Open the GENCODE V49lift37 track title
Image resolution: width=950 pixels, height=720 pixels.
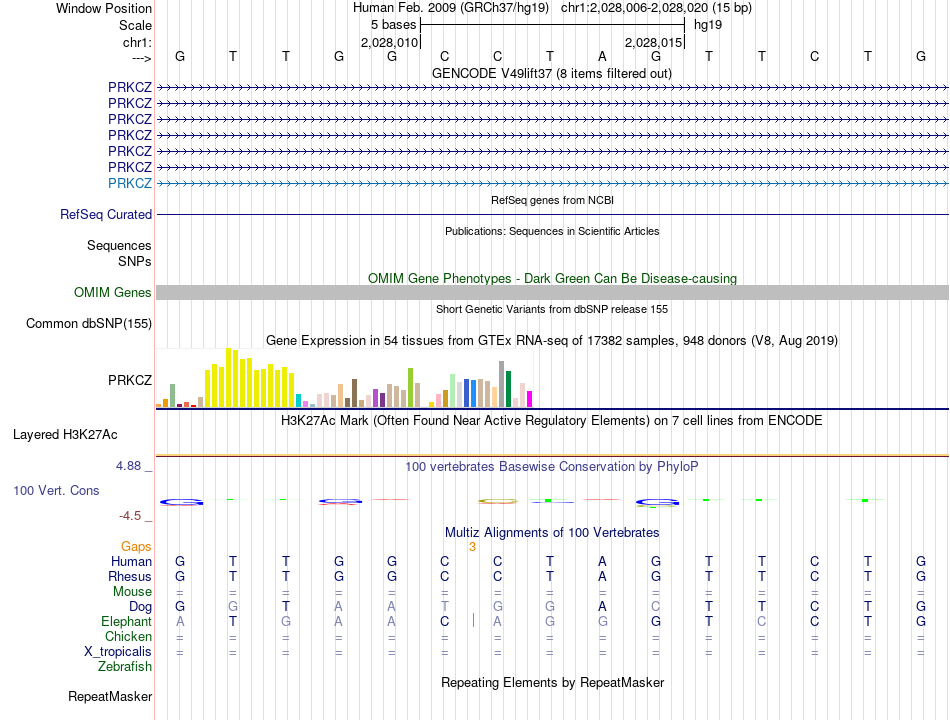click(x=552, y=73)
